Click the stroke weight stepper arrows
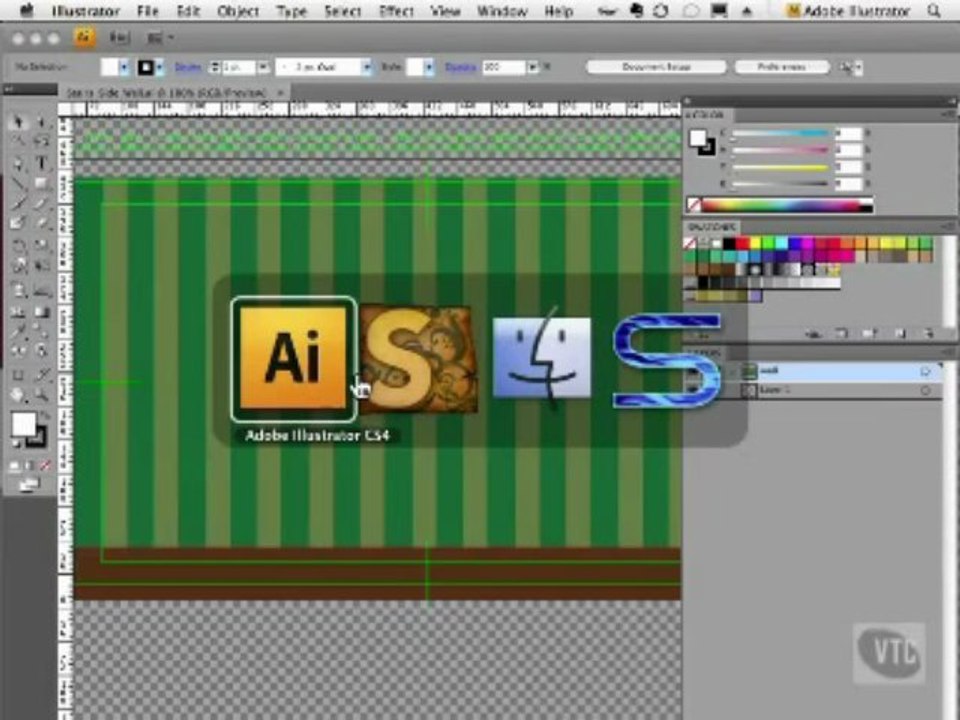960x720 pixels. coord(215,67)
